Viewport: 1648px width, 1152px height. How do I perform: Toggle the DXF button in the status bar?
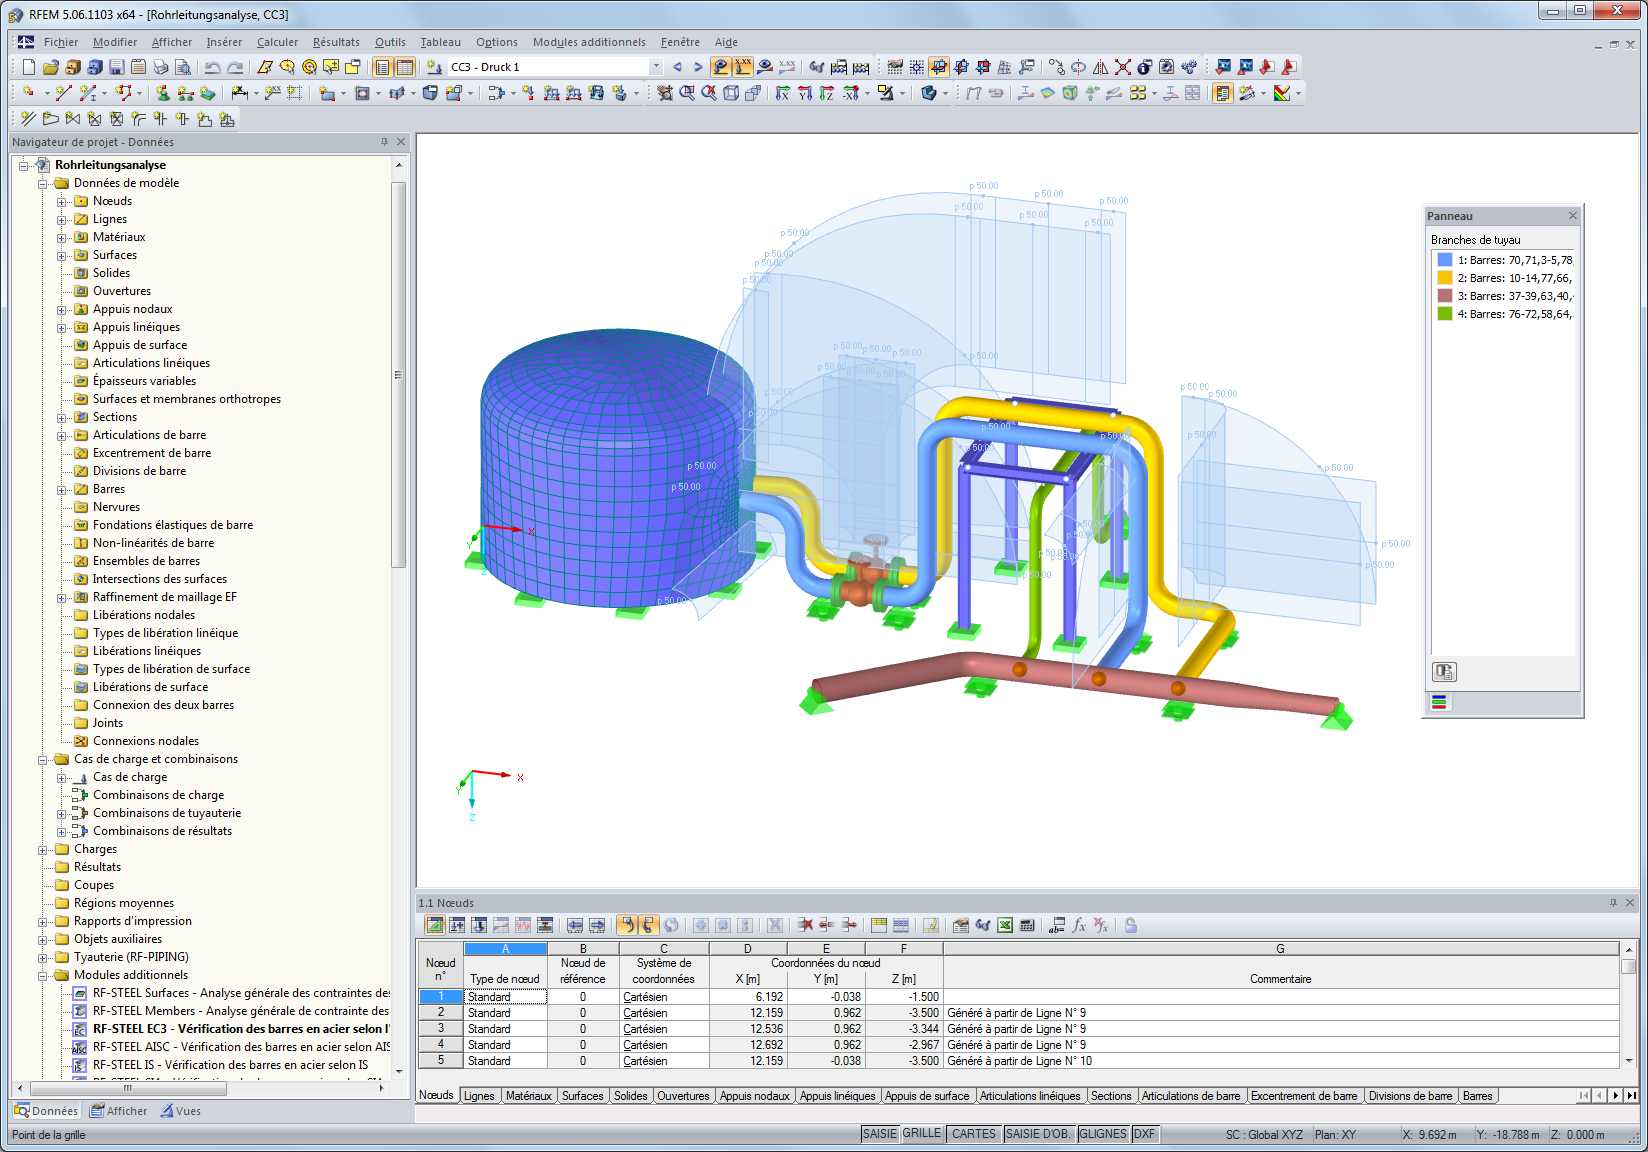(1146, 1133)
